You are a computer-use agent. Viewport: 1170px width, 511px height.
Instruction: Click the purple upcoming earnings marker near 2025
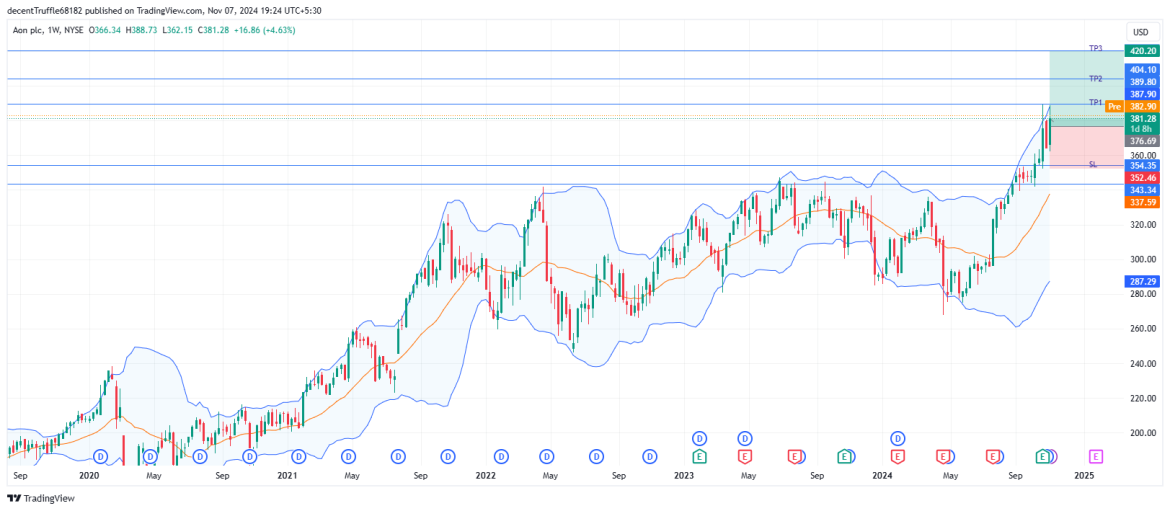1096,456
